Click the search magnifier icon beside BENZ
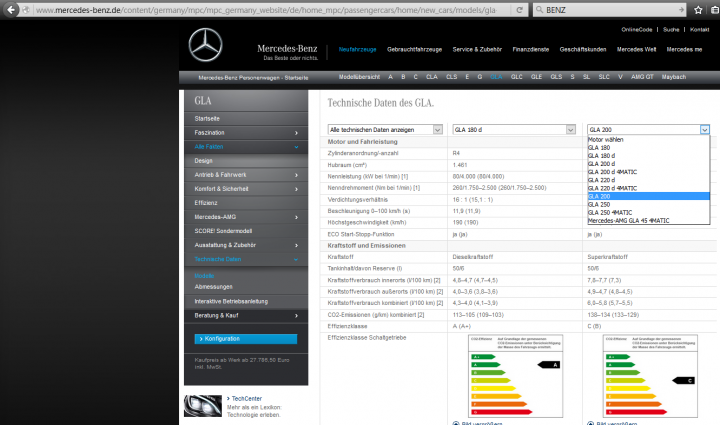This screenshot has height=425, width=720. (539, 10)
